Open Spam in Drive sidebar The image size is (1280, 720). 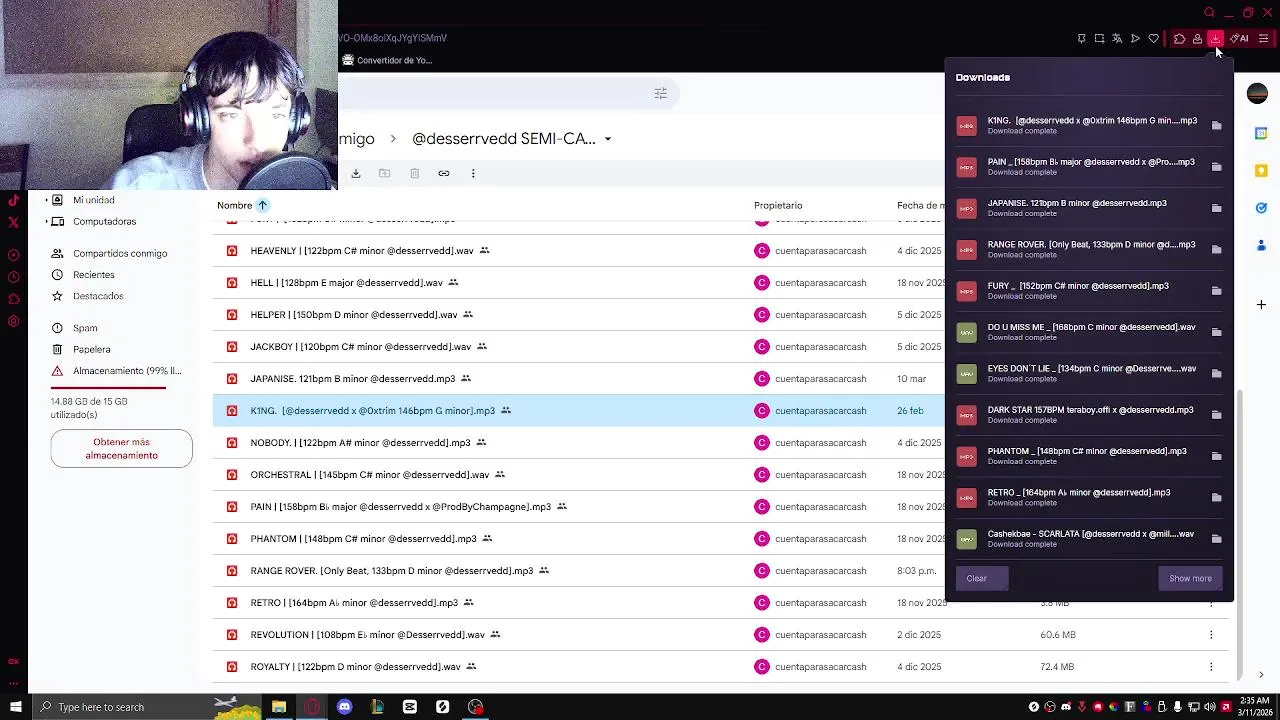(x=85, y=328)
